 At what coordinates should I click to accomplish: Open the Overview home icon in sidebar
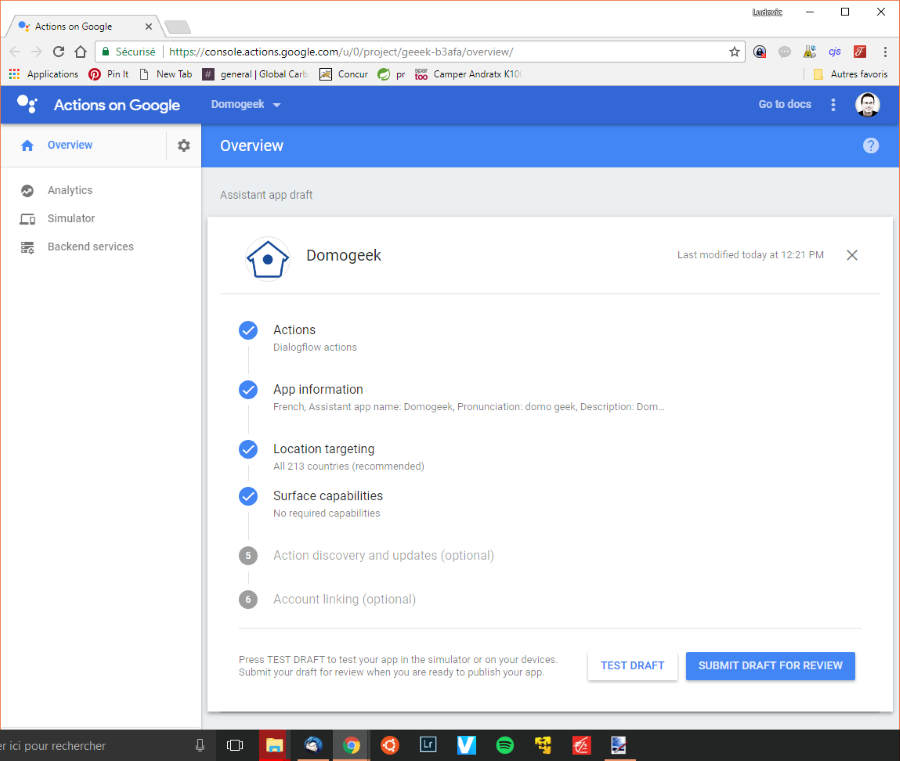(x=27, y=145)
